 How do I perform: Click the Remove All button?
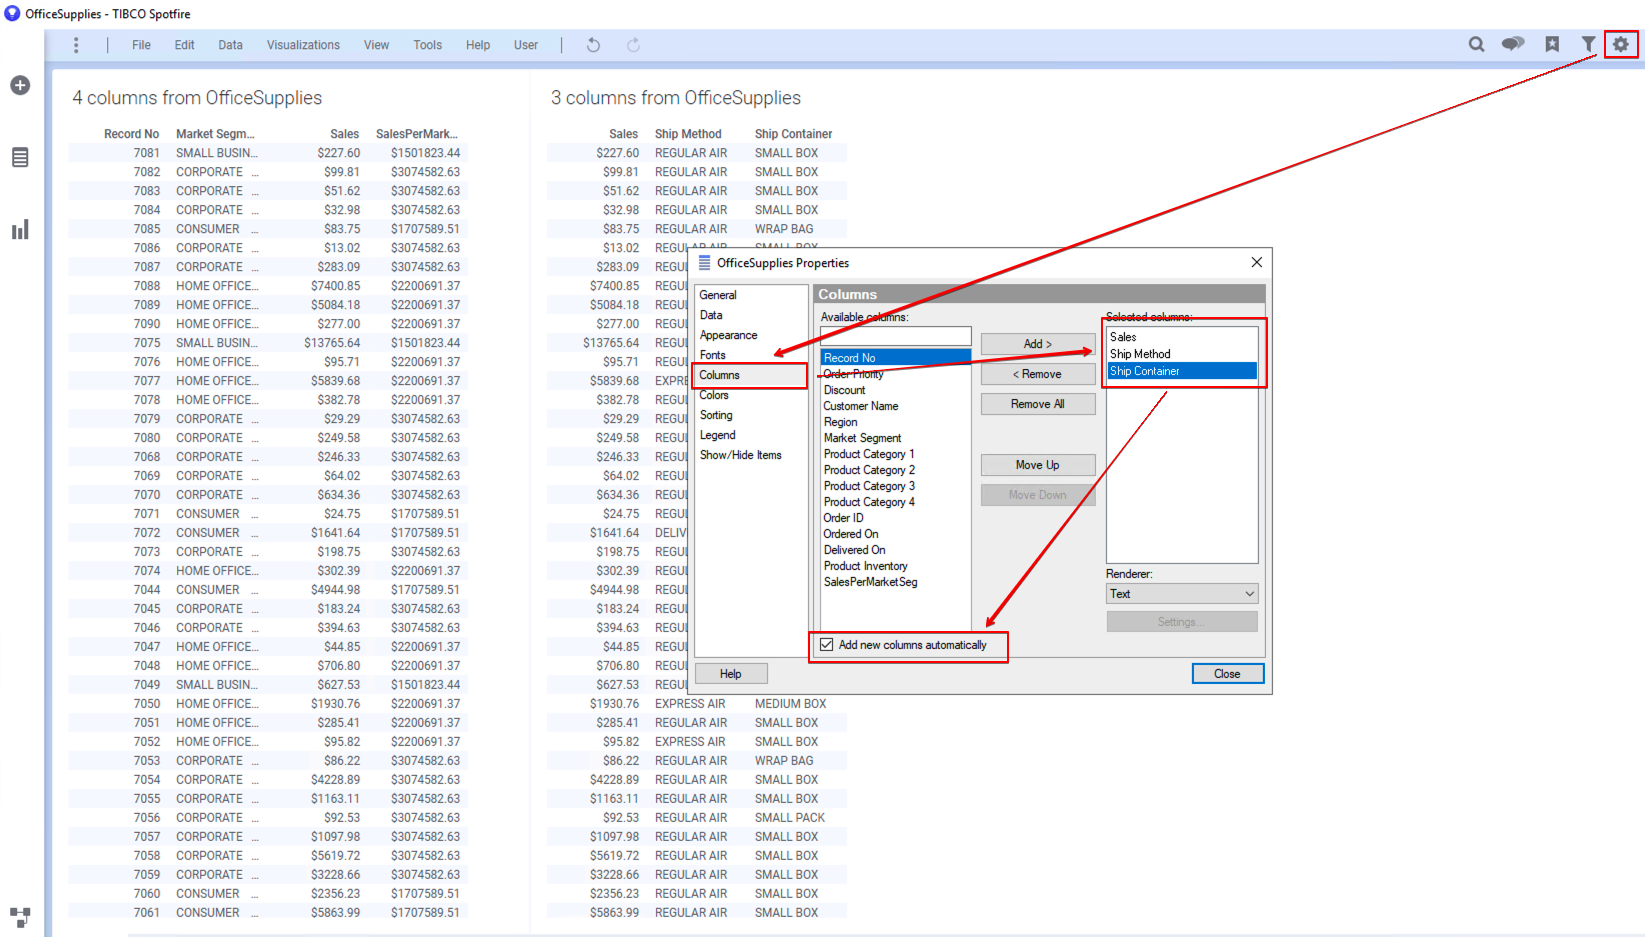pyautogui.click(x=1038, y=404)
